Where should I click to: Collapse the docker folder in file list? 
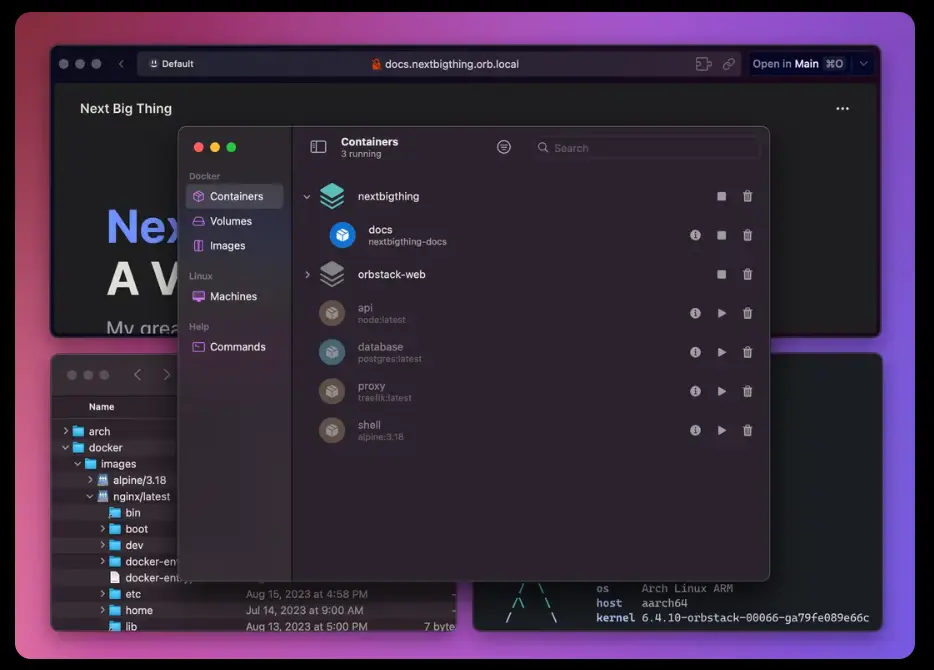[x=66, y=447]
